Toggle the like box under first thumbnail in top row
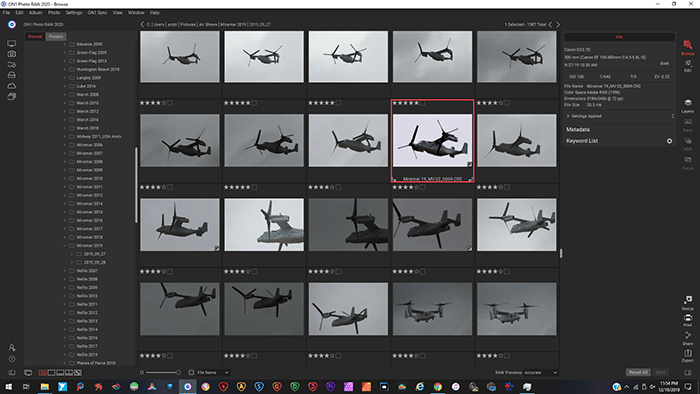Image resolution: width=700 pixels, height=394 pixels. coord(170,103)
